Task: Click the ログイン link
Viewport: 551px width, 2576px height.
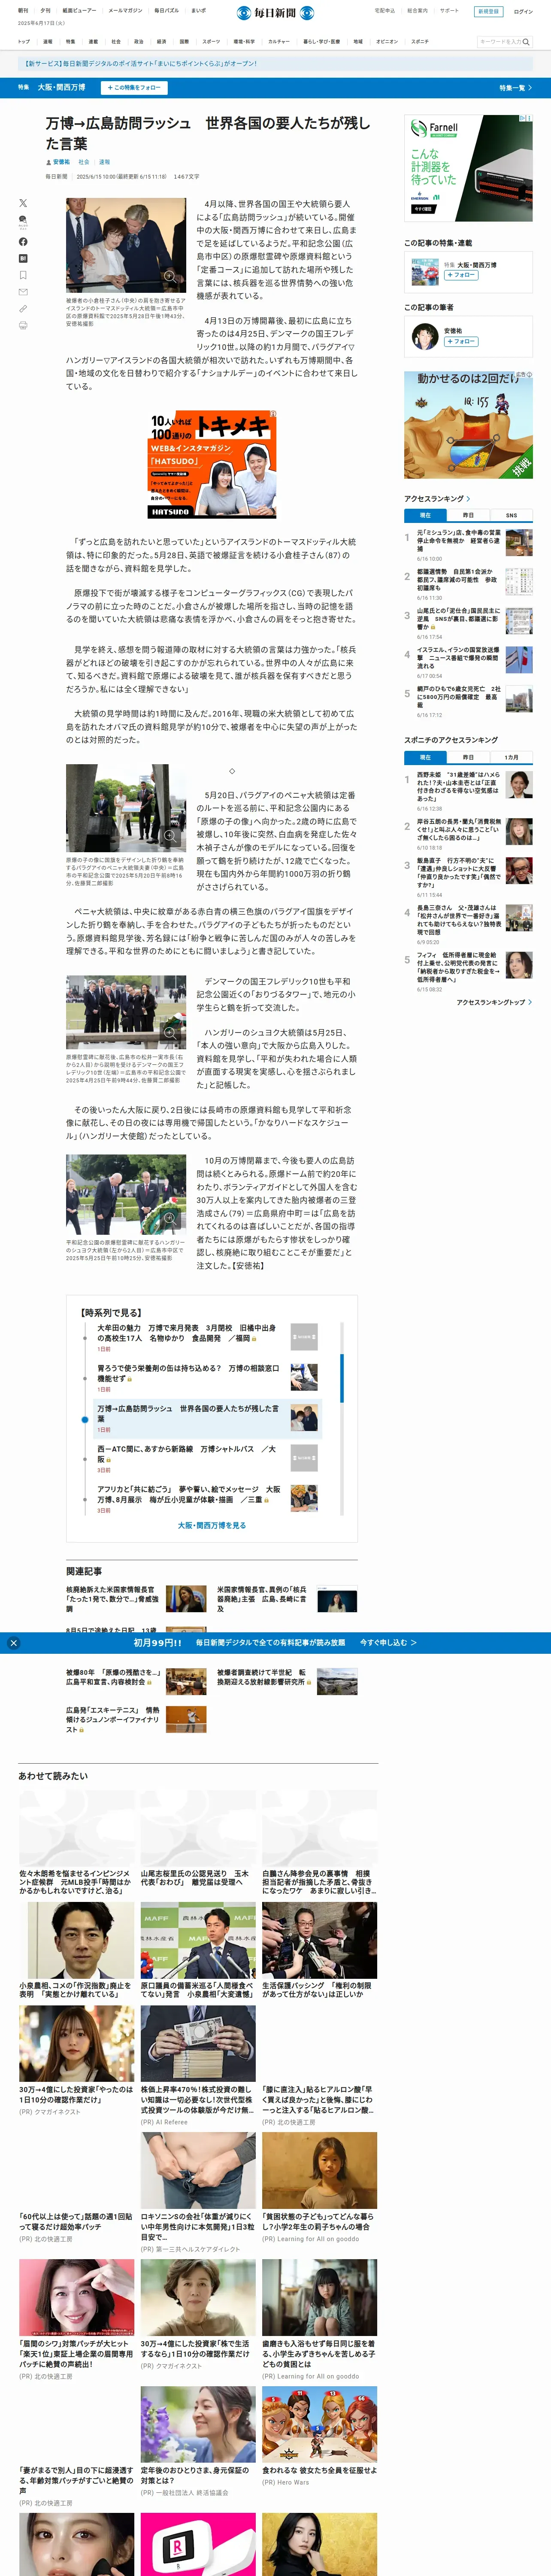Action: pos(523,12)
